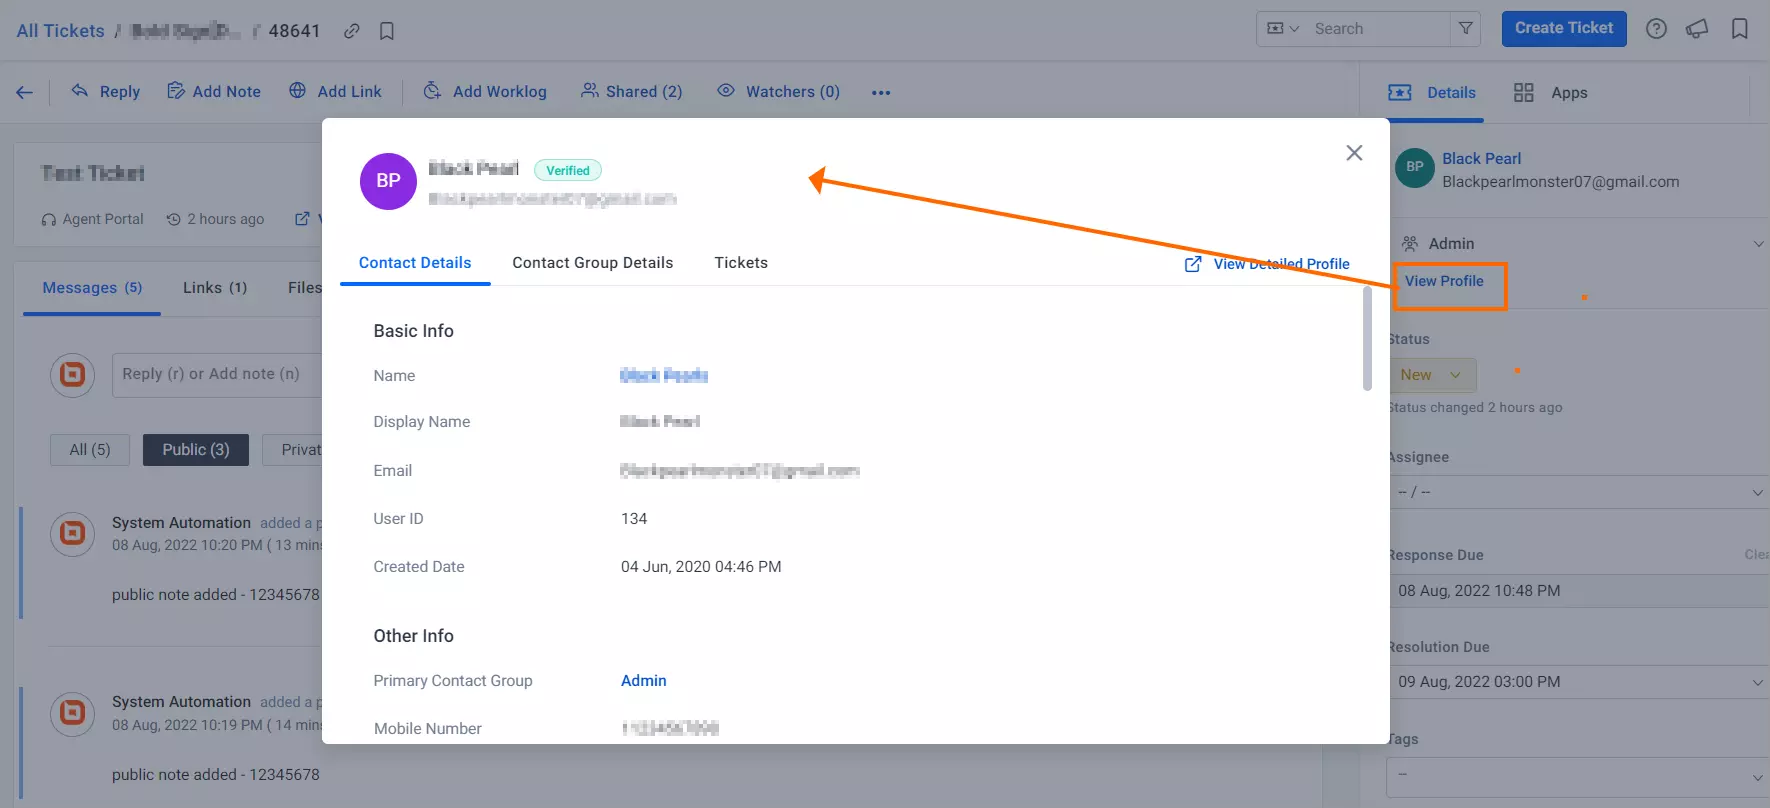Open Watchers (0) list
The image size is (1770, 808).
tap(778, 92)
